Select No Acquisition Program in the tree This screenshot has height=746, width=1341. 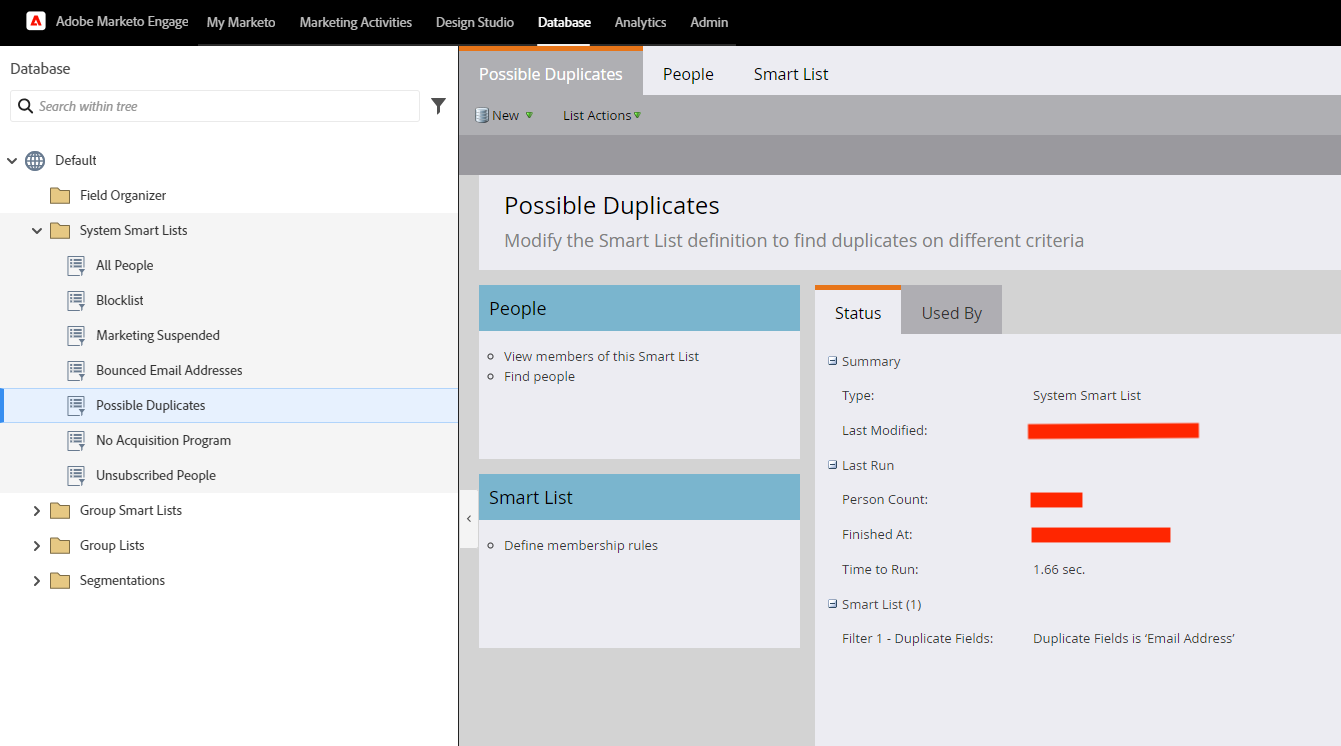[164, 440]
